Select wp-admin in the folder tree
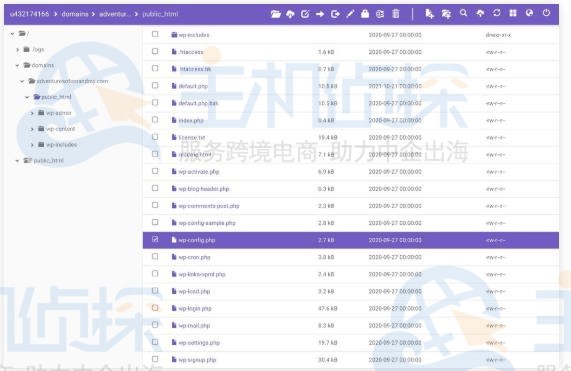 pyautogui.click(x=59, y=113)
